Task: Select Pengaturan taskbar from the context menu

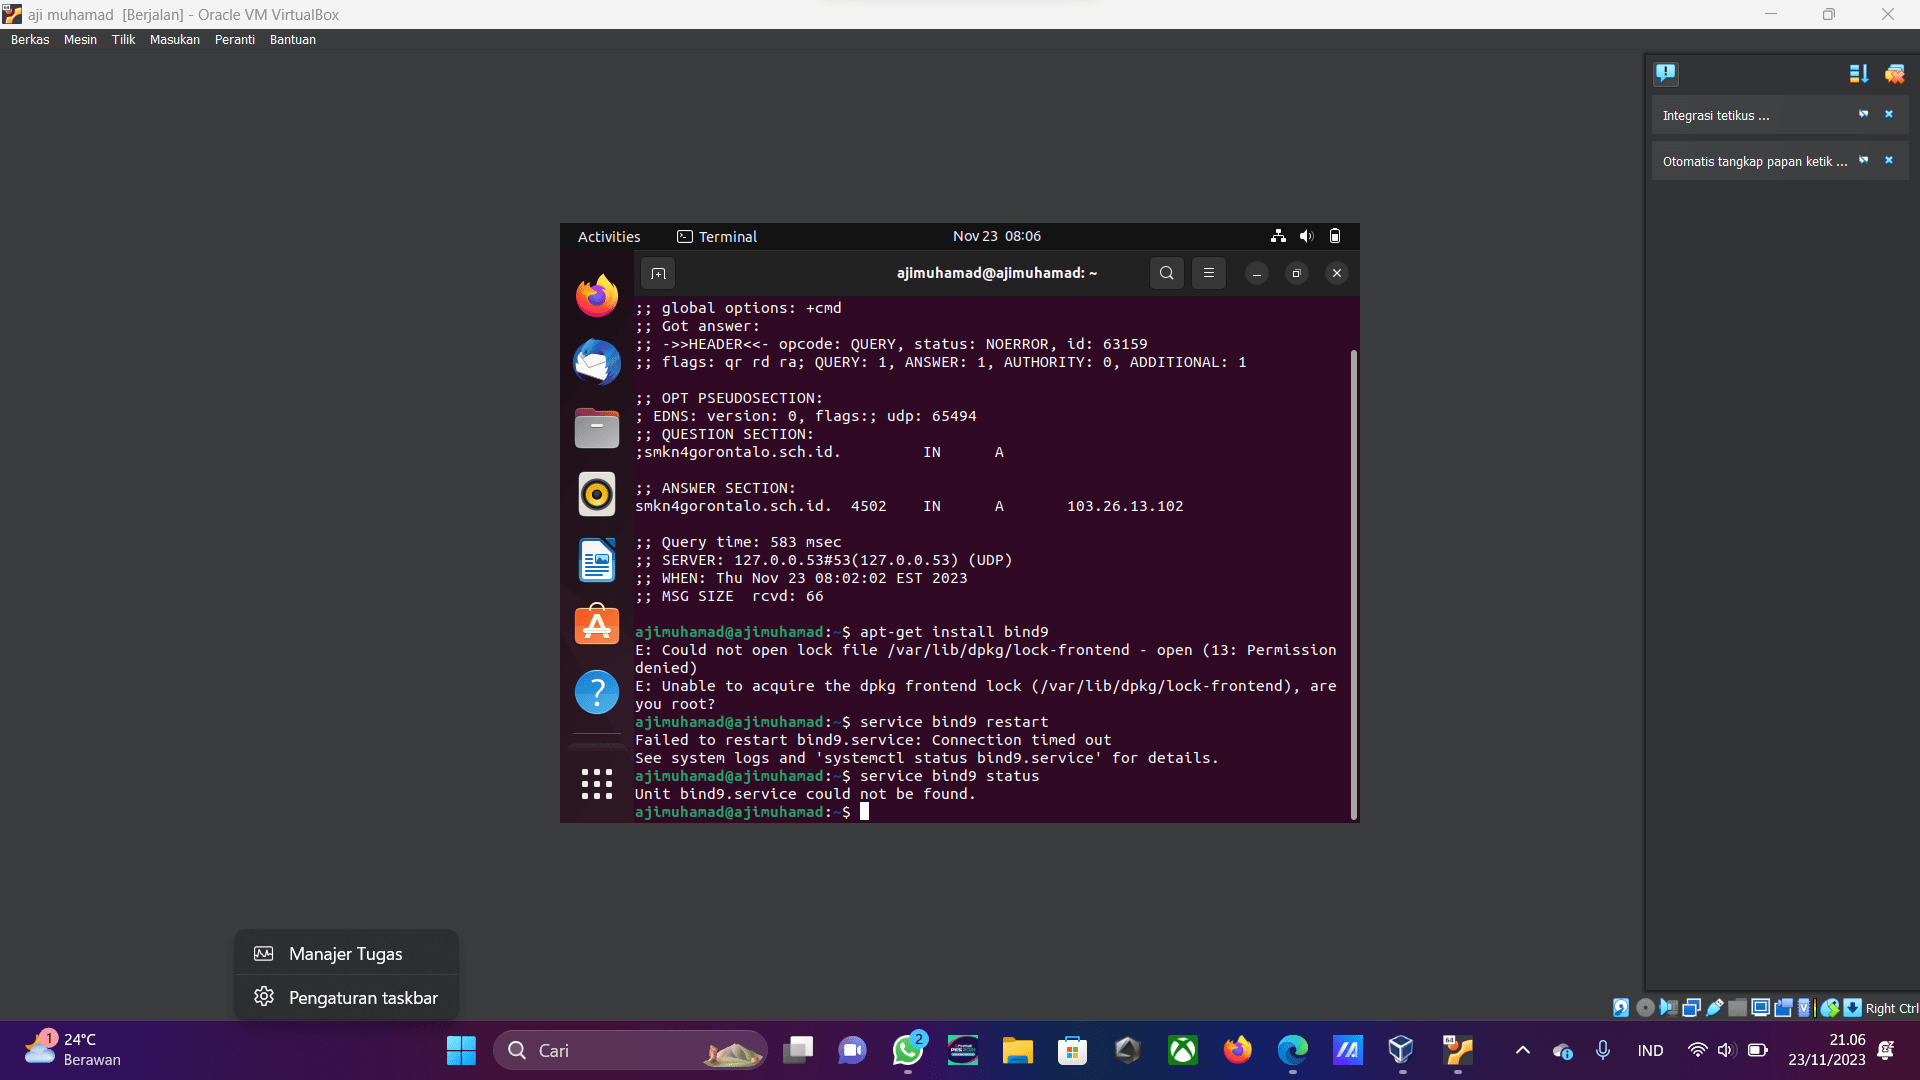Action: click(x=346, y=998)
